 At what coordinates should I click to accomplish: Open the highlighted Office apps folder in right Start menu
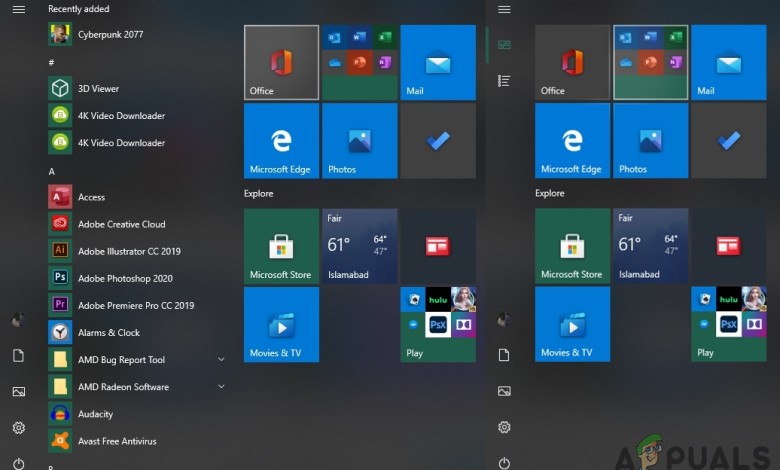(651, 63)
